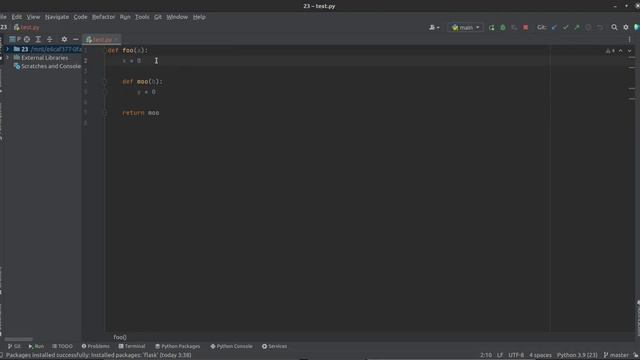
Task: Click the rerun icon in the toolbar
Action: [491, 27]
